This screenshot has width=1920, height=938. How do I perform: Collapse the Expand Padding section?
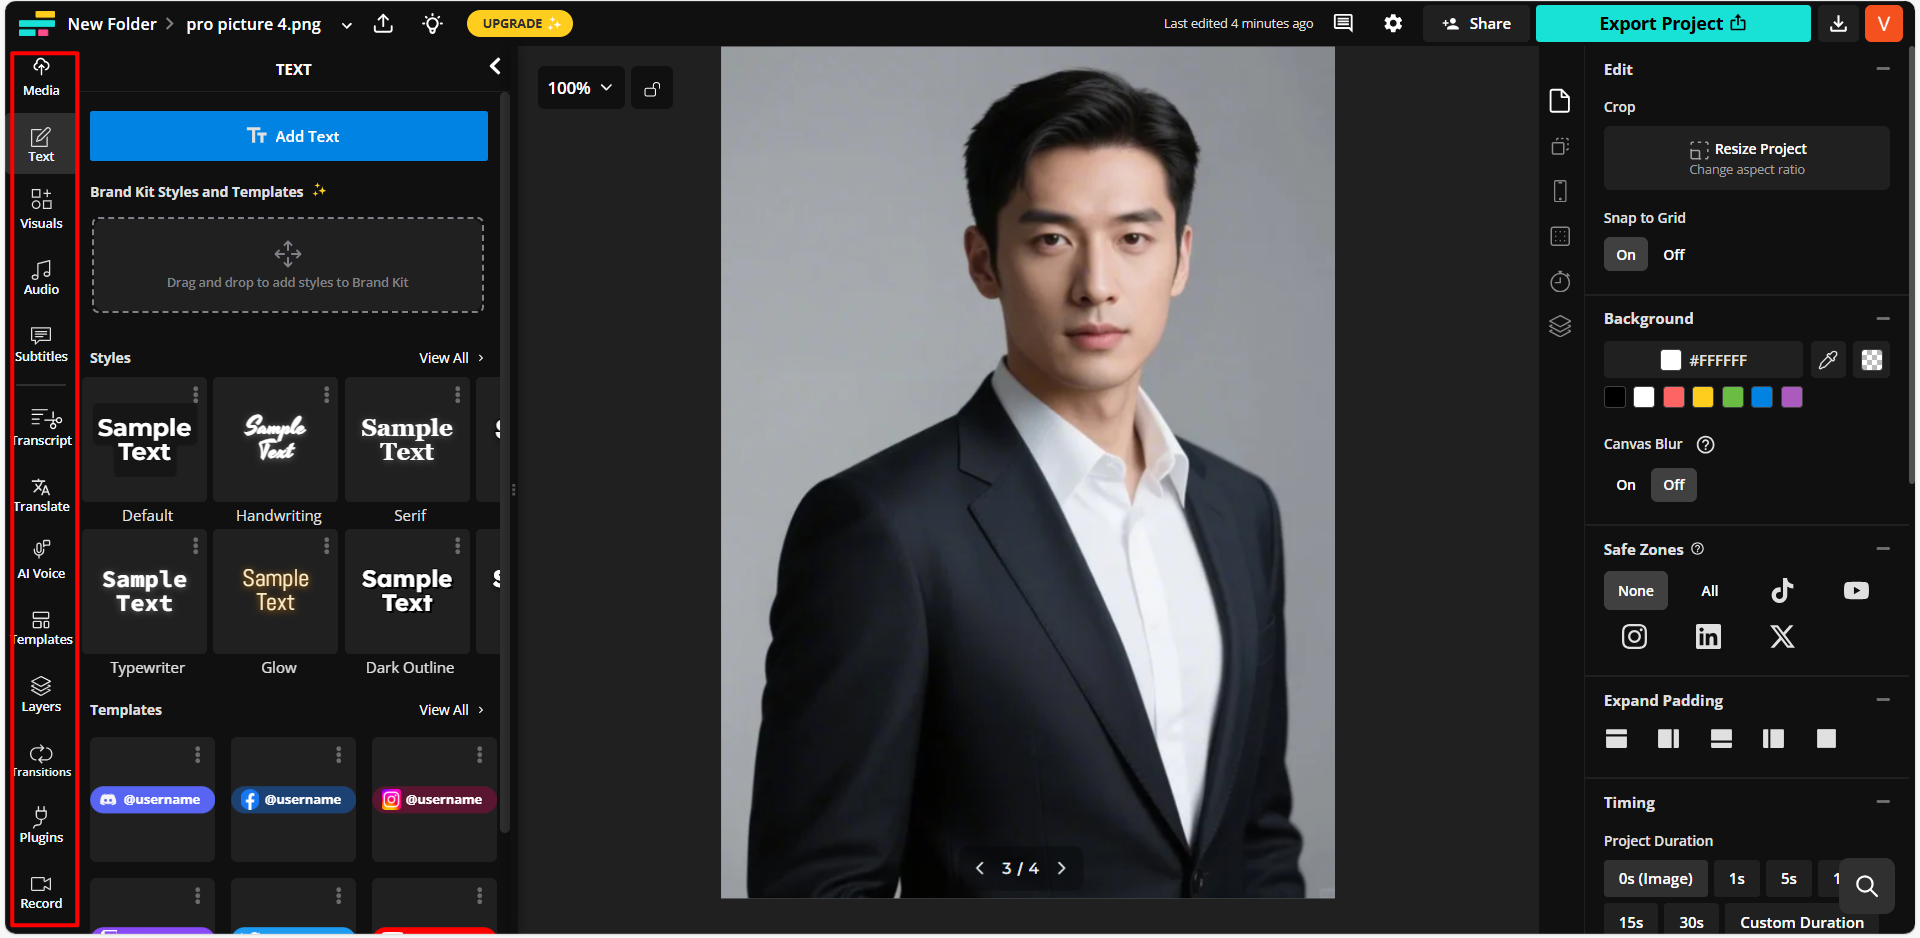tap(1883, 700)
